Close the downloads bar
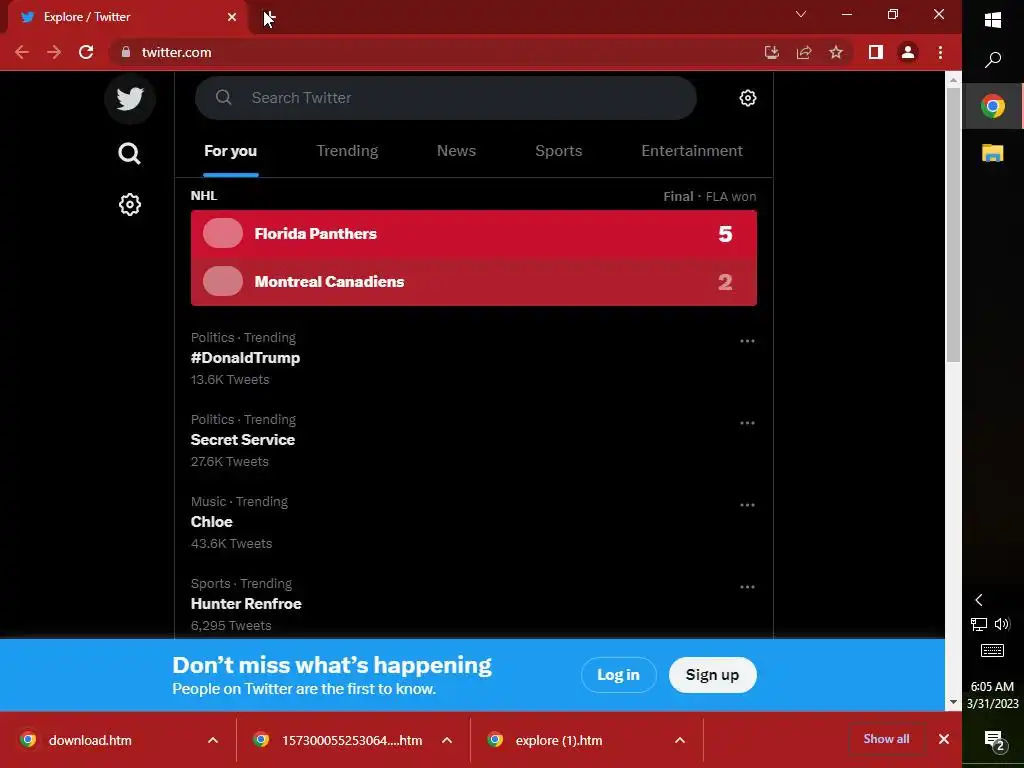 click(x=944, y=739)
